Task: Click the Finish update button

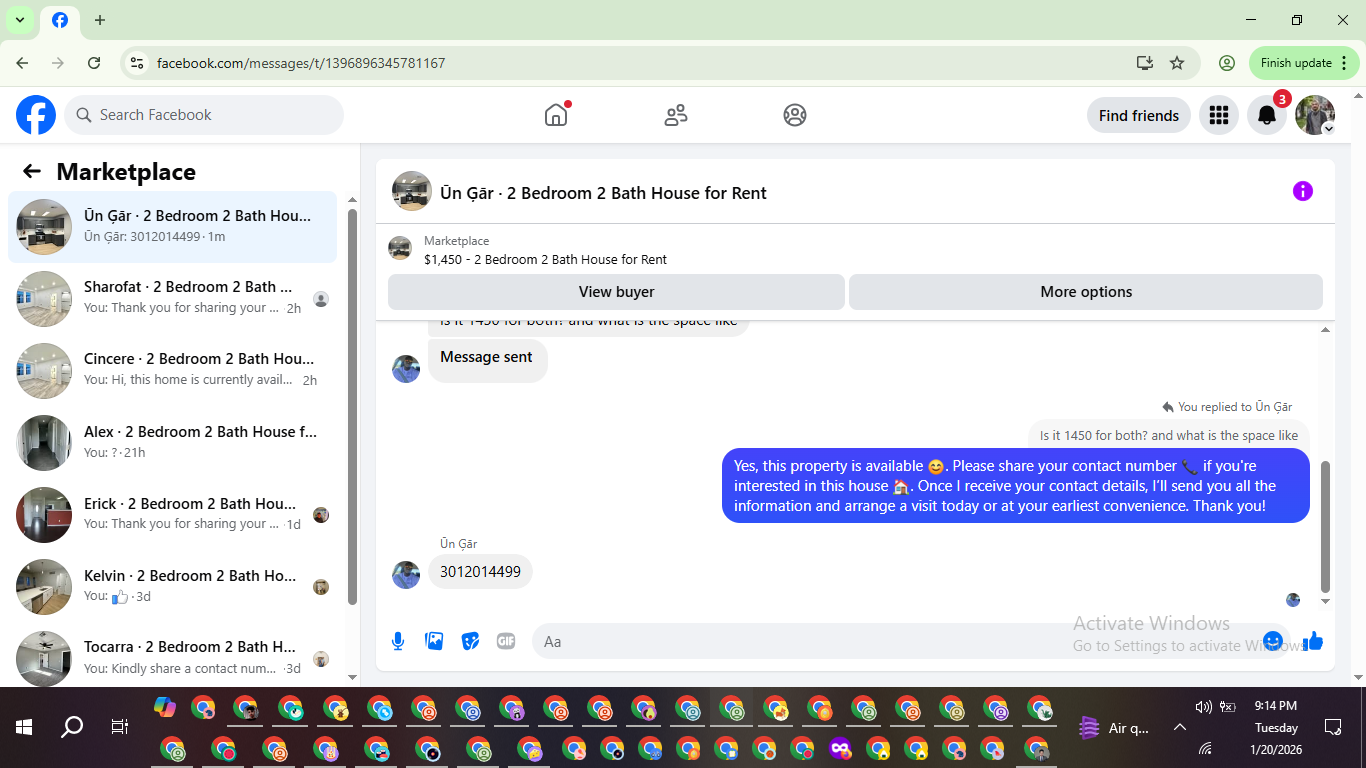Action: point(1304,63)
